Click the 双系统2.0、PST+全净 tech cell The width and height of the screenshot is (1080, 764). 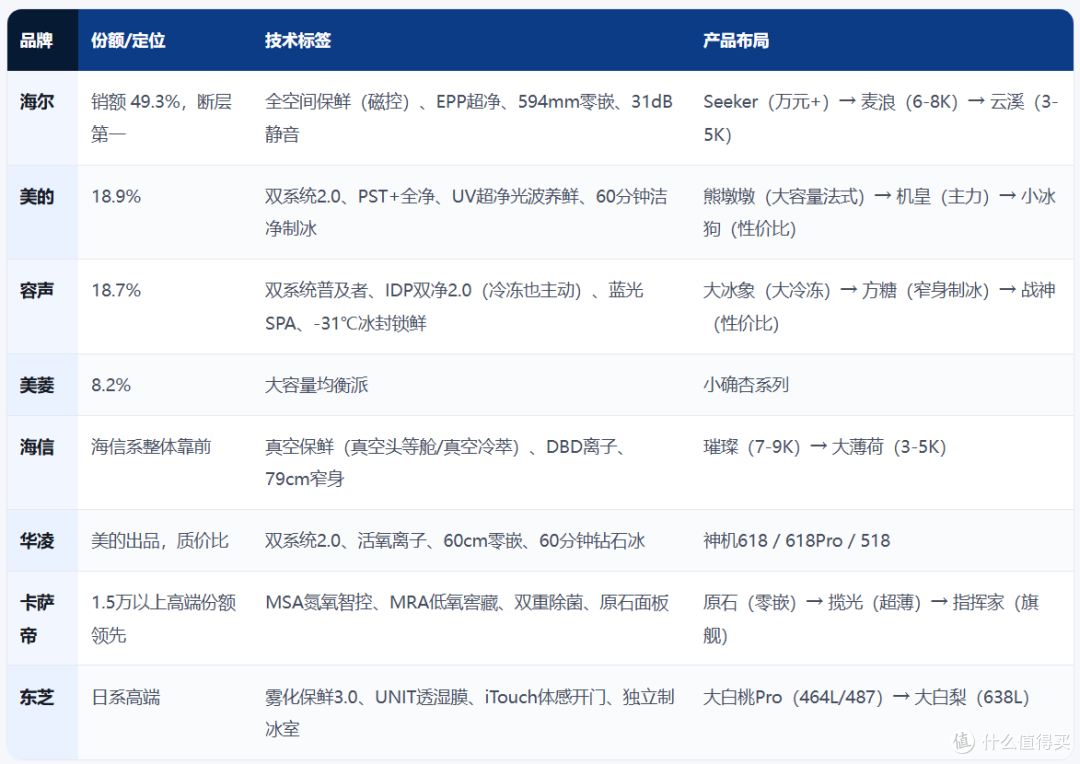pyautogui.click(x=470, y=212)
